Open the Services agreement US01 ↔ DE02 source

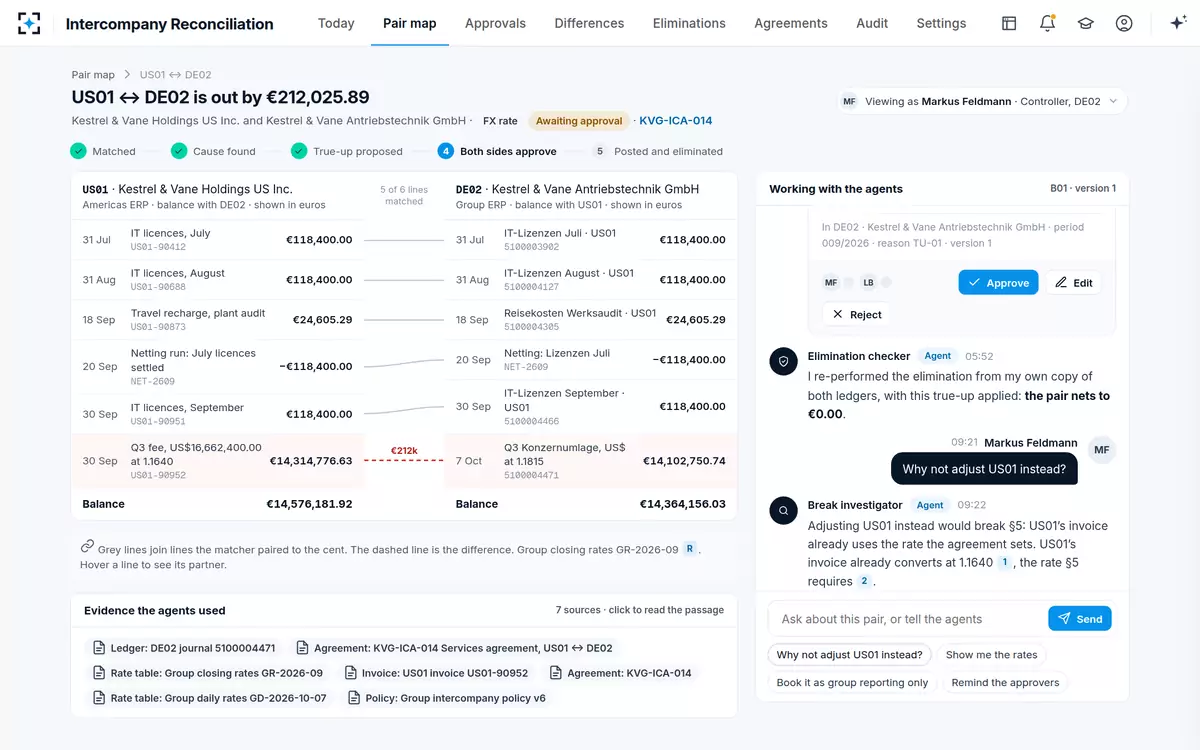click(454, 647)
